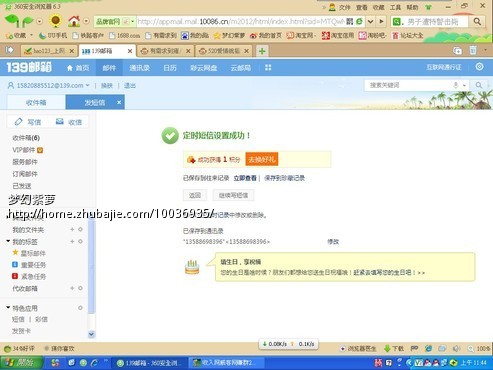This screenshot has height=370, width=493.
Task: Open 139 mail settings gear icon
Action: pyautogui.click(x=479, y=67)
